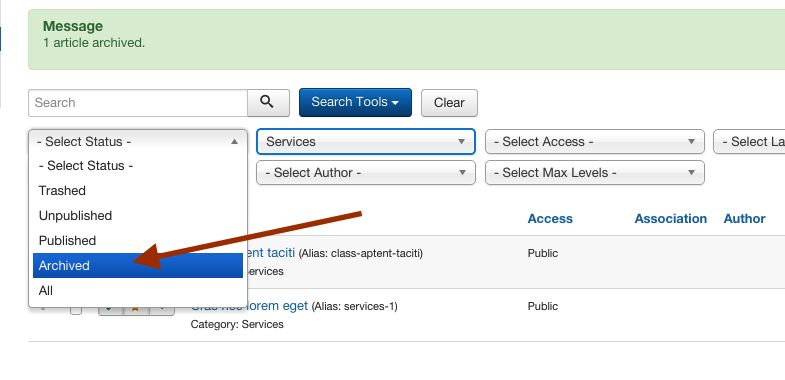Open the Search Tools dropdown button
The width and height of the screenshot is (785, 380).
pyautogui.click(x=355, y=102)
